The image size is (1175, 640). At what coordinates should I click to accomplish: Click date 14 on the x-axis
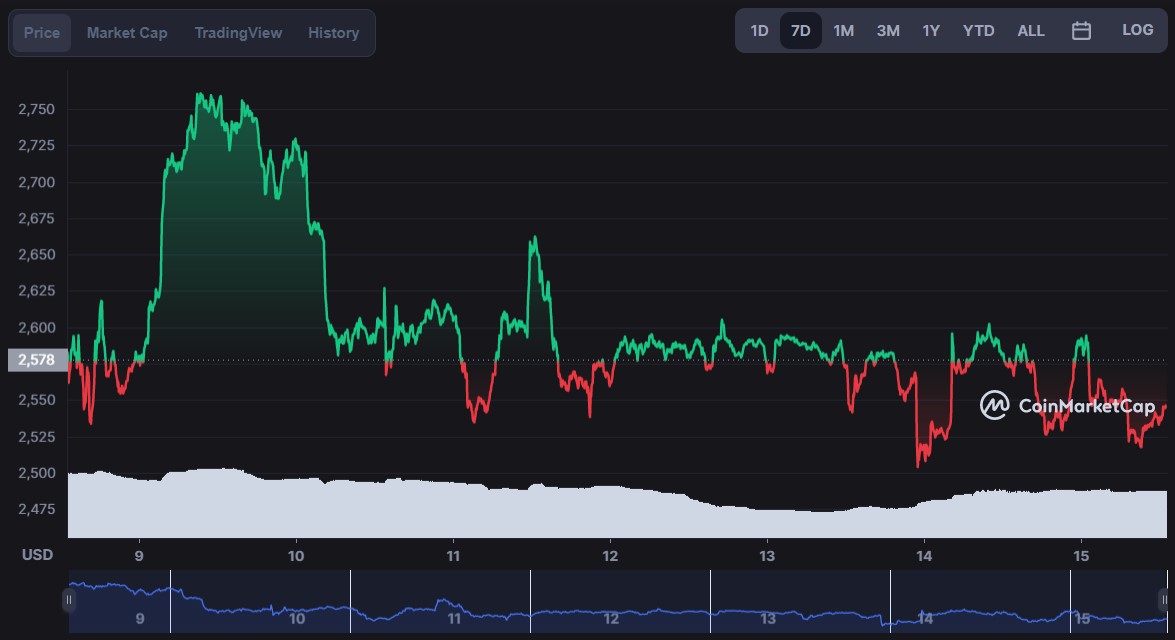click(924, 556)
